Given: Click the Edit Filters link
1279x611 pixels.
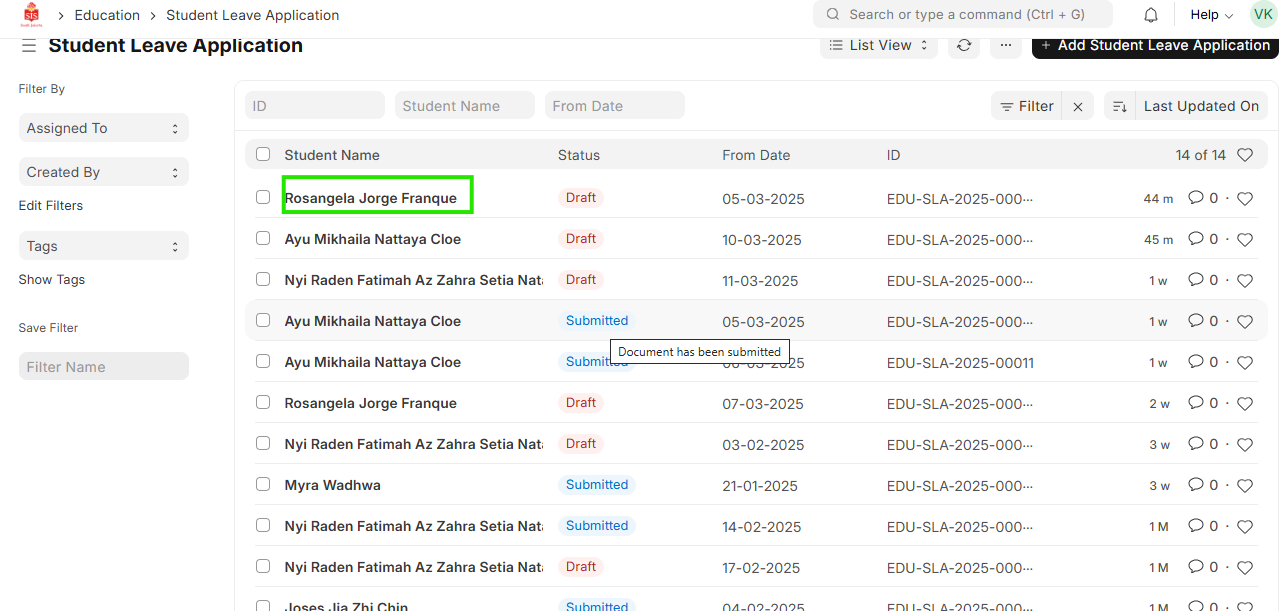Looking at the screenshot, I should click(x=51, y=205).
